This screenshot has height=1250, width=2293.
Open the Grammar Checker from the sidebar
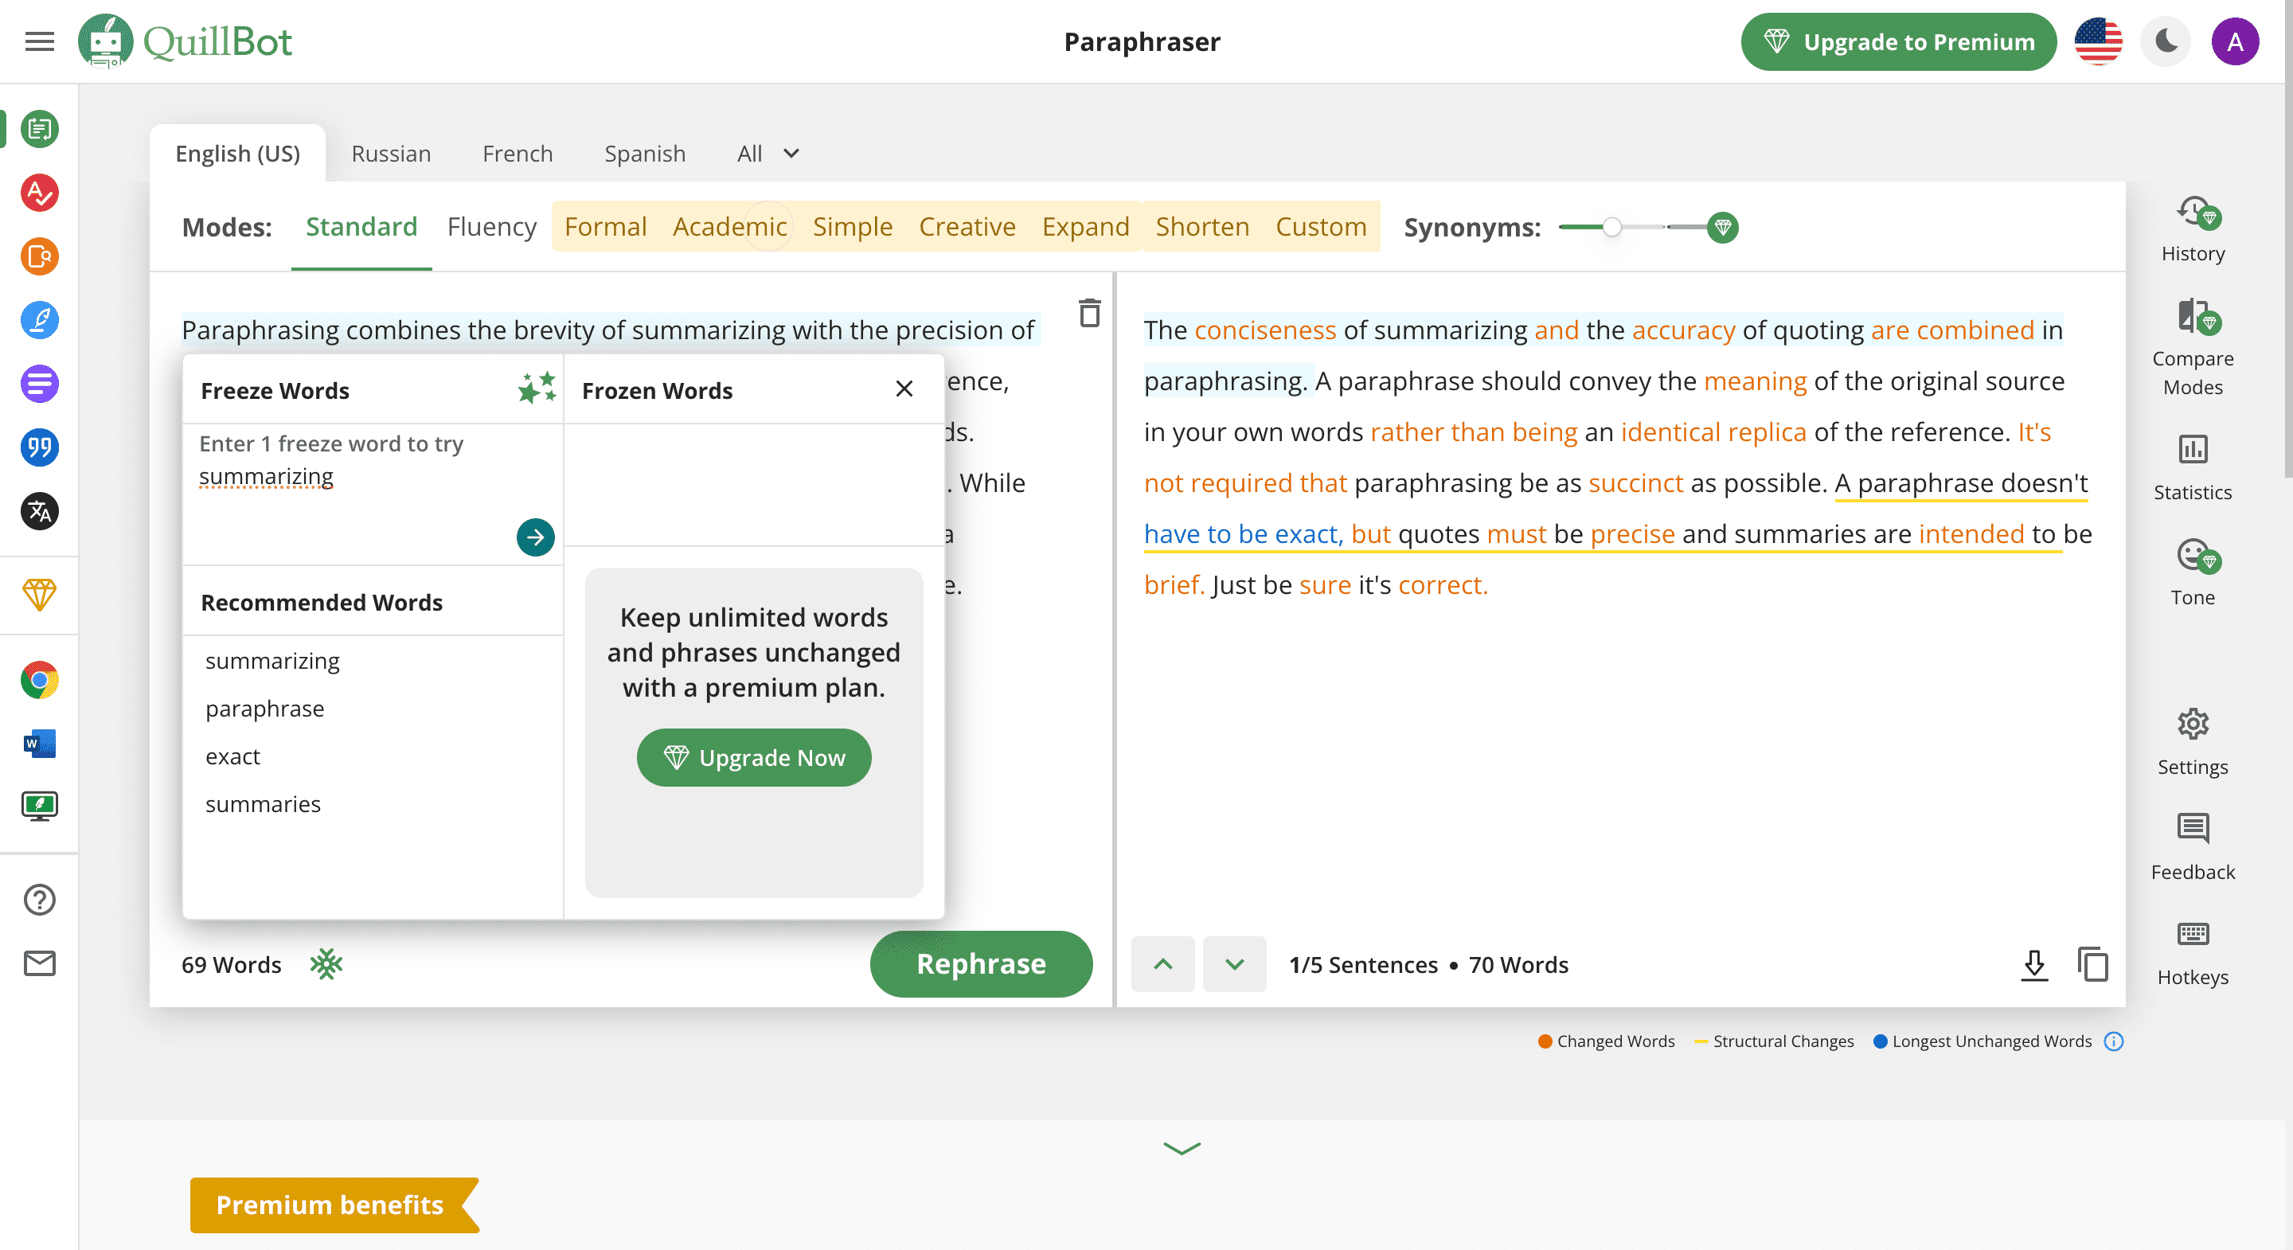pyautogui.click(x=39, y=193)
